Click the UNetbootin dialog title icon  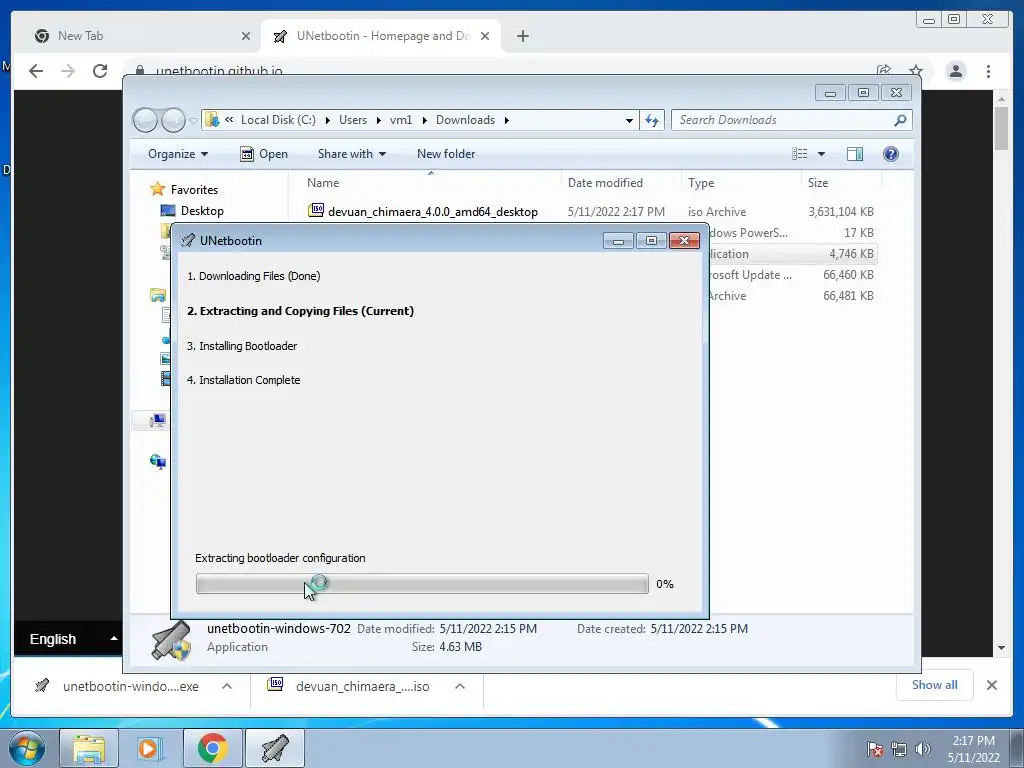(x=188, y=240)
